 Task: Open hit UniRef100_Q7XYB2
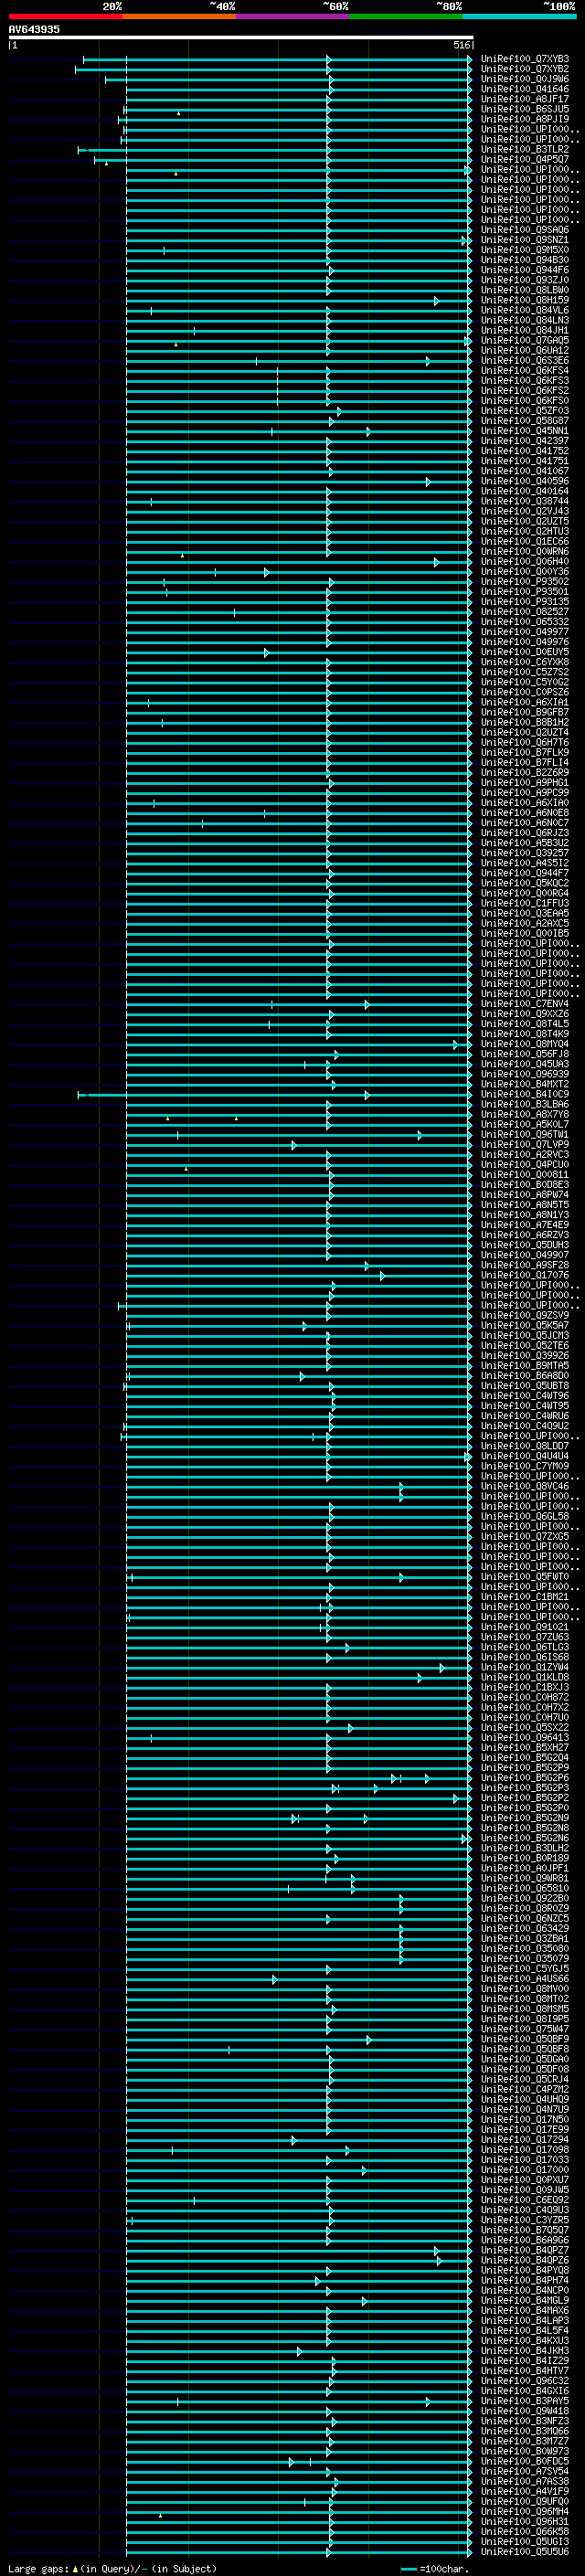click(525, 69)
